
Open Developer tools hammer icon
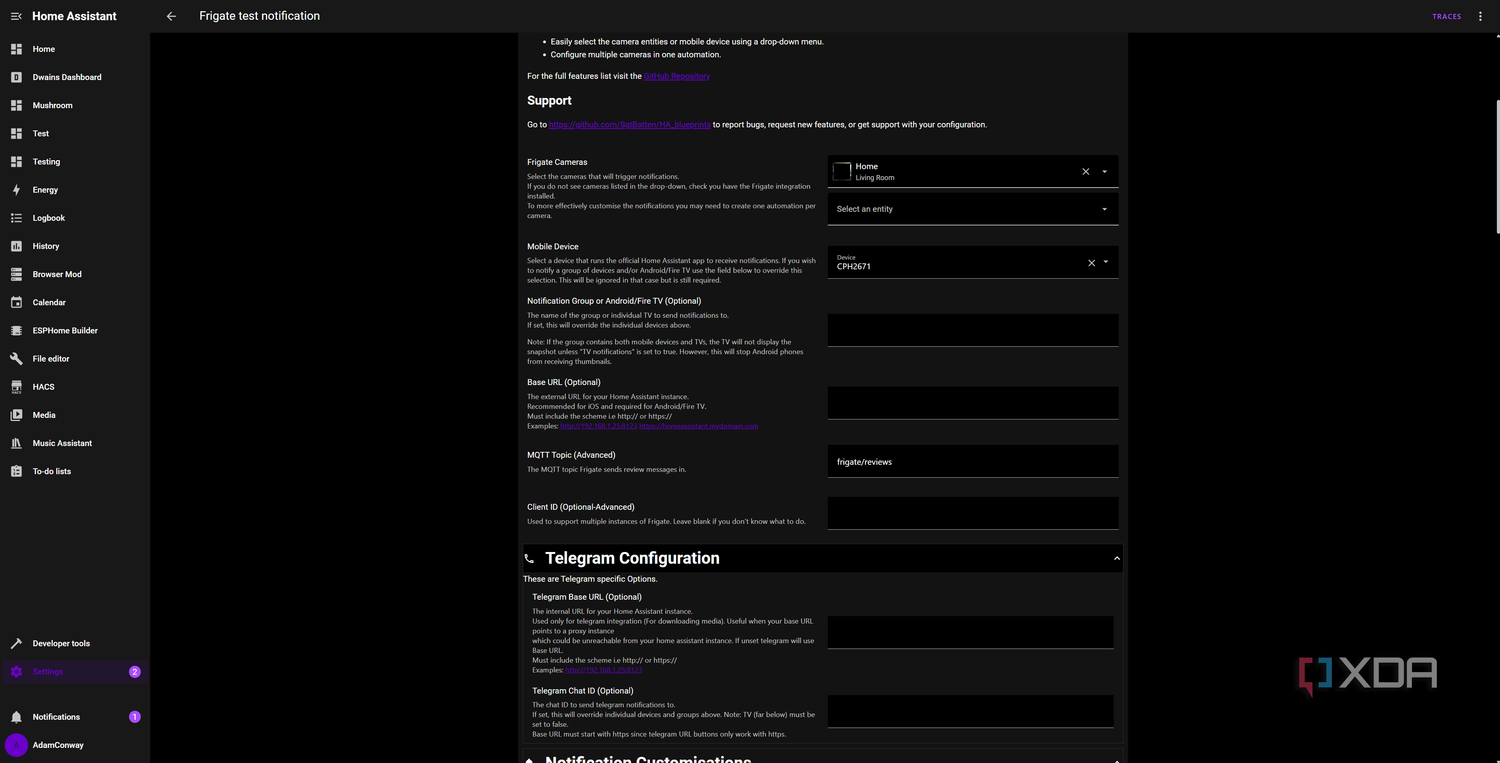(x=16, y=644)
